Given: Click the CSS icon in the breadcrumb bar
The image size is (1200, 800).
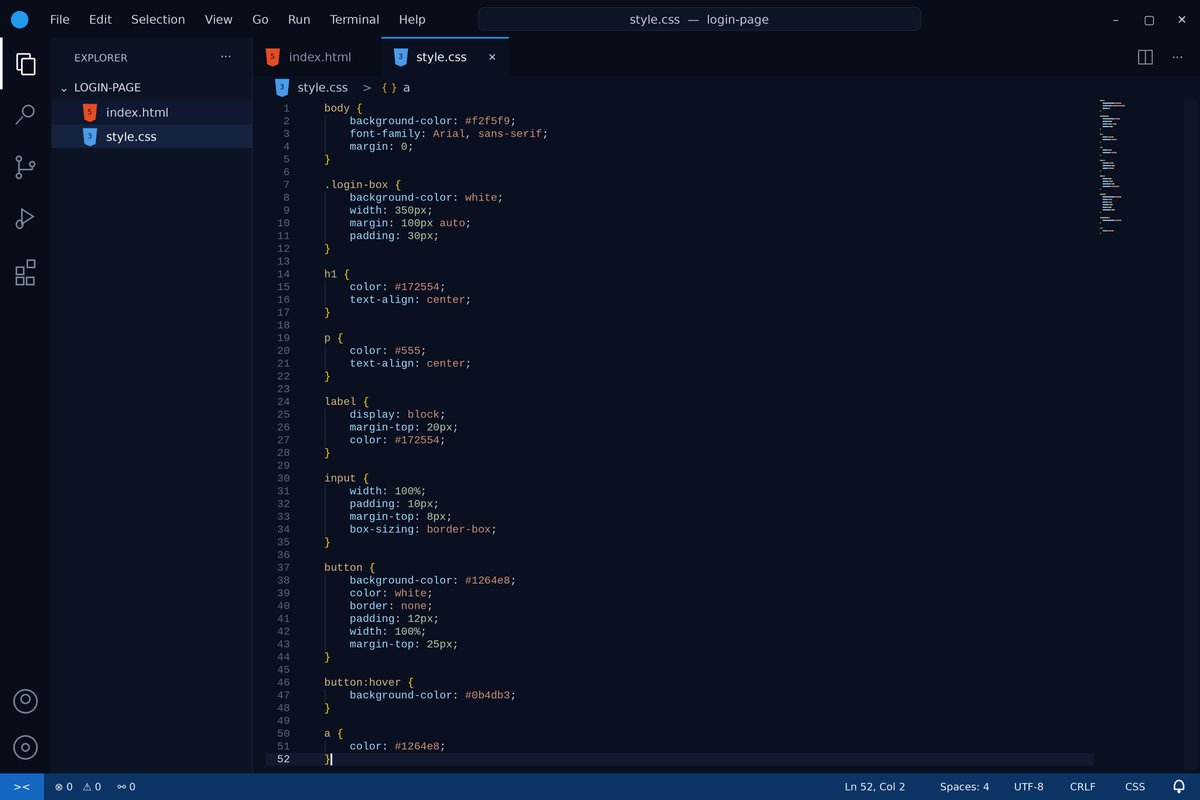Looking at the screenshot, I should (282, 88).
